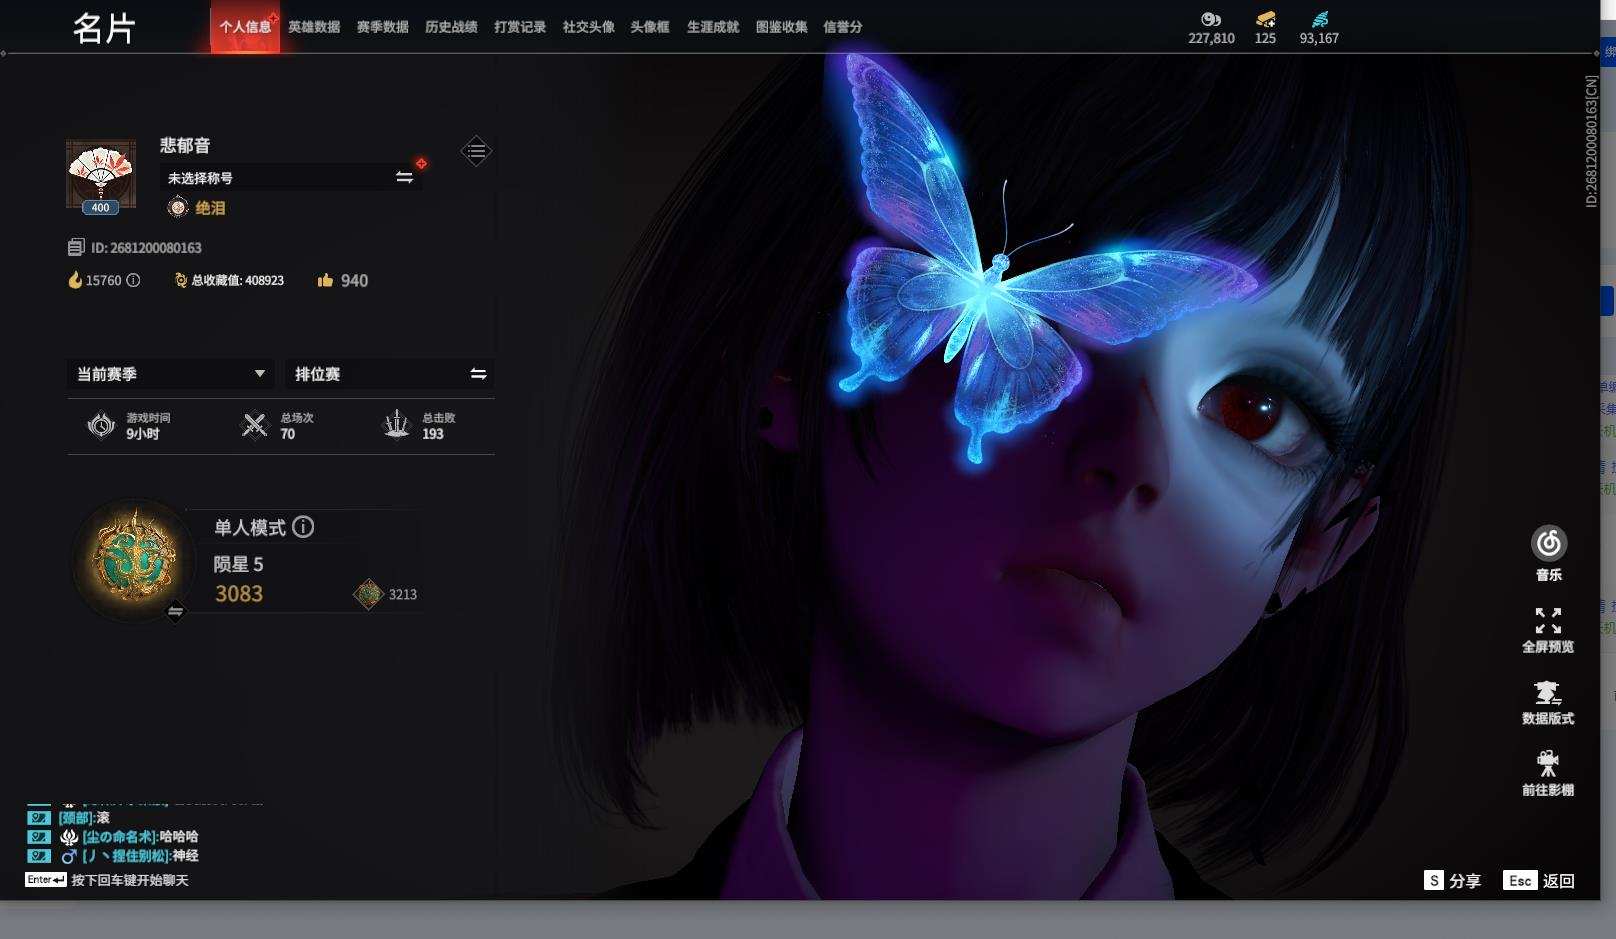Click the chat channel icon beside 神经 message
The image size is (1616, 939).
[x=38, y=856]
